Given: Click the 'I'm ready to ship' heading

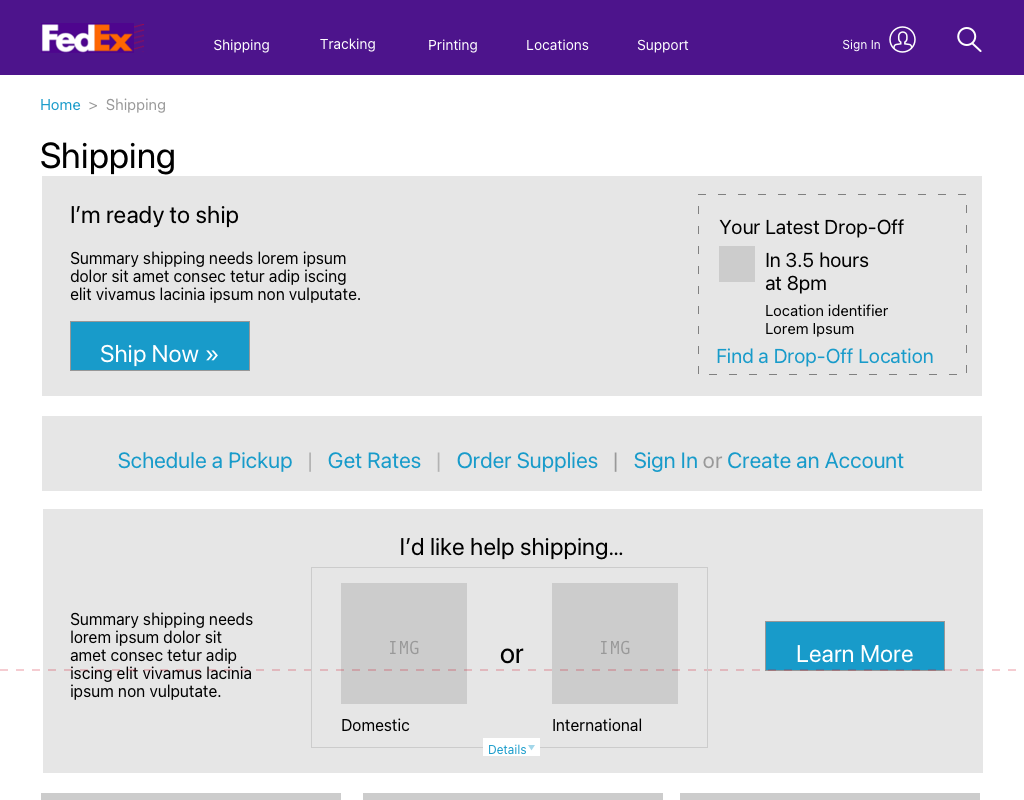Looking at the screenshot, I should pyautogui.click(x=154, y=215).
